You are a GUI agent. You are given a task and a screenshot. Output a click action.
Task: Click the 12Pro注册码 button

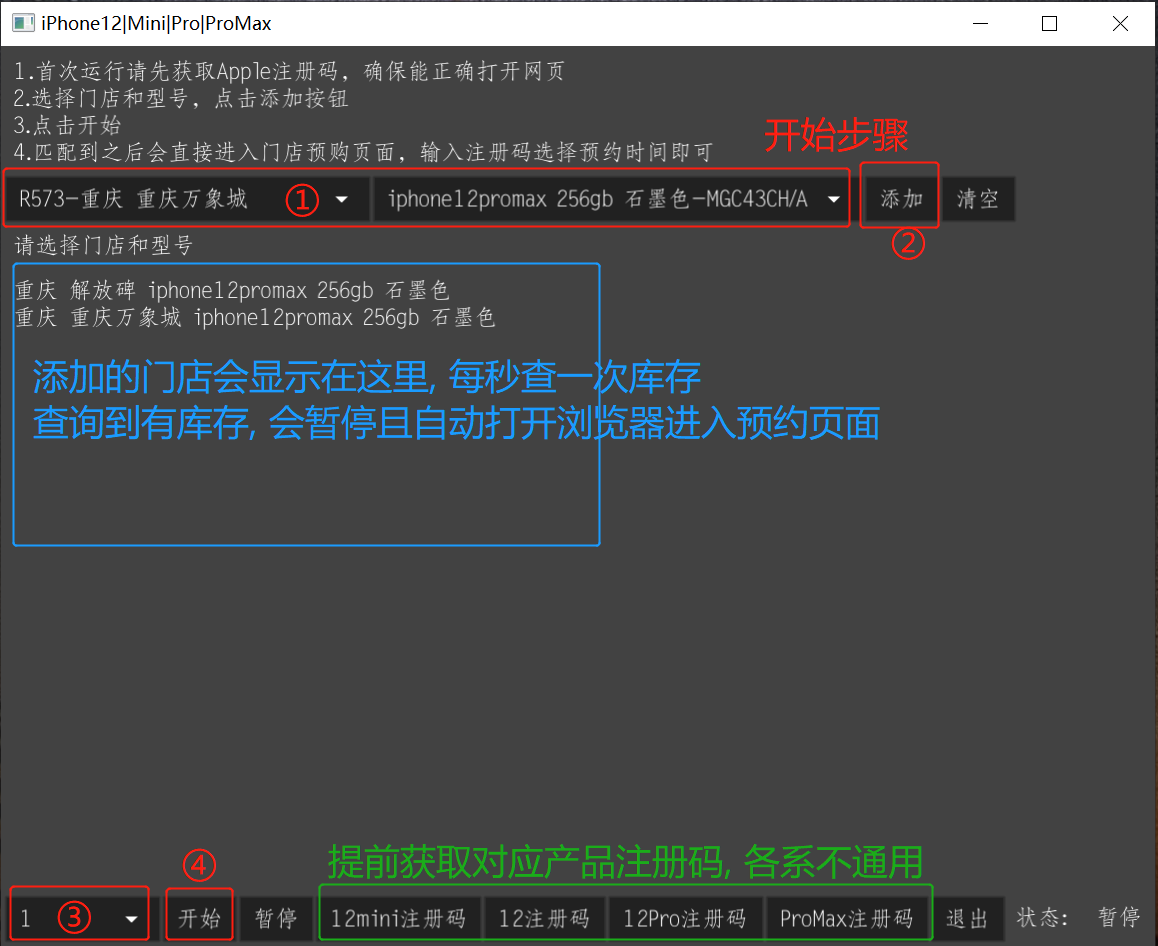coord(685,919)
